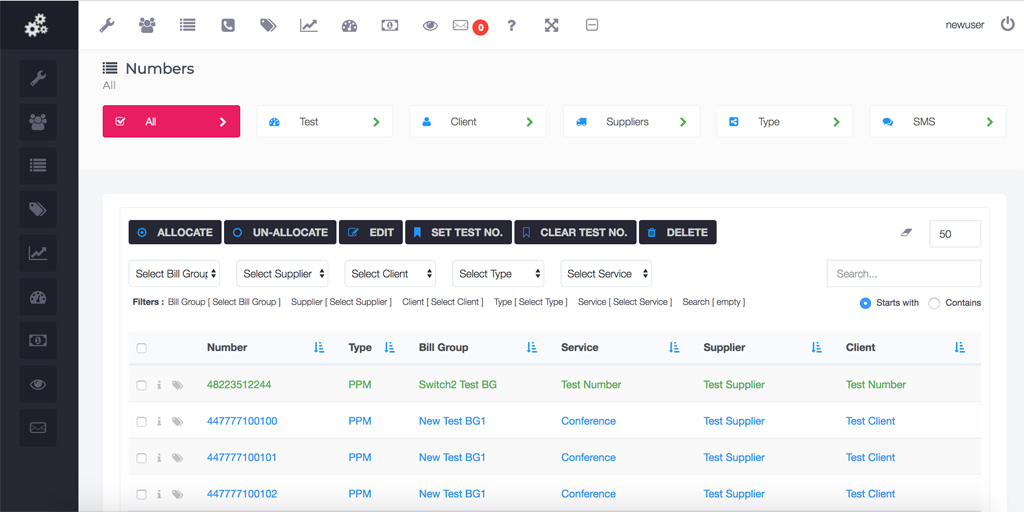
Task: Click the fullscreen expand arrows icon
Action: pos(551,25)
